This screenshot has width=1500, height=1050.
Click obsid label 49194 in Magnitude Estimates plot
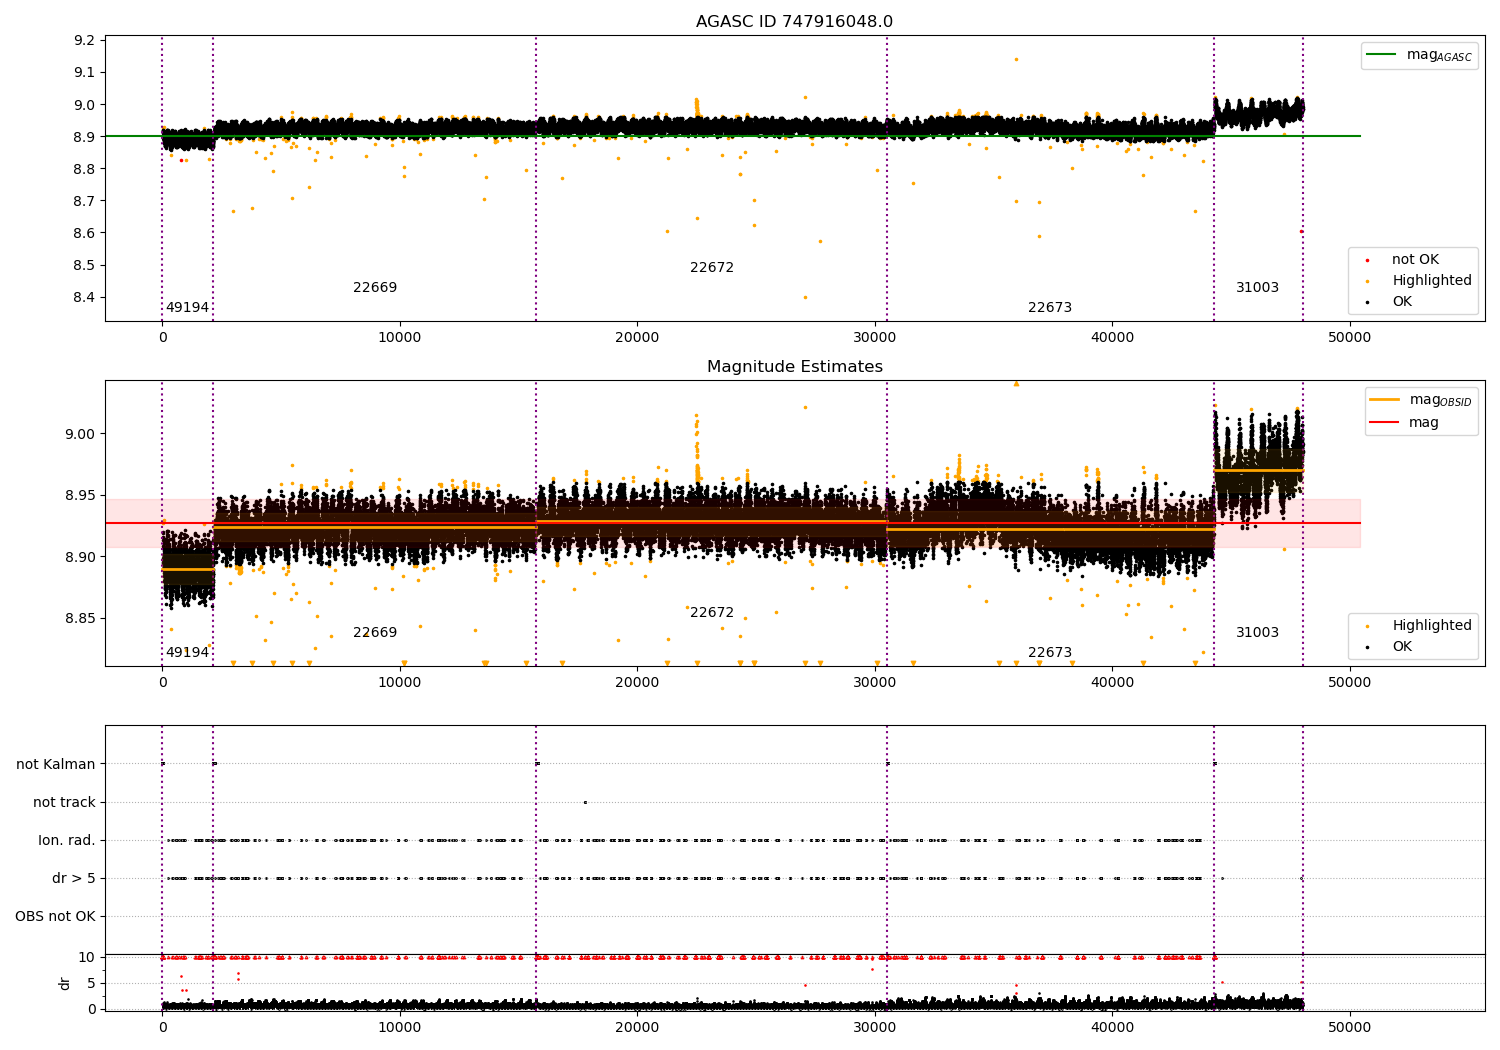(x=187, y=653)
